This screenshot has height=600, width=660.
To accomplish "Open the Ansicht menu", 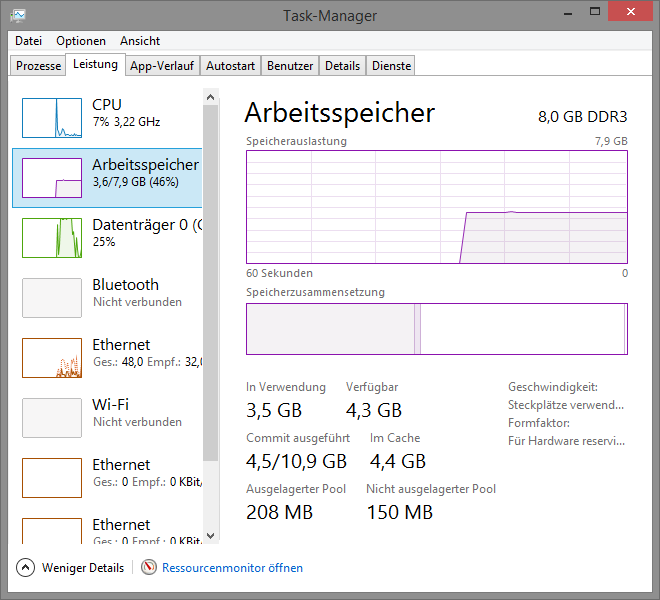I will click(140, 41).
